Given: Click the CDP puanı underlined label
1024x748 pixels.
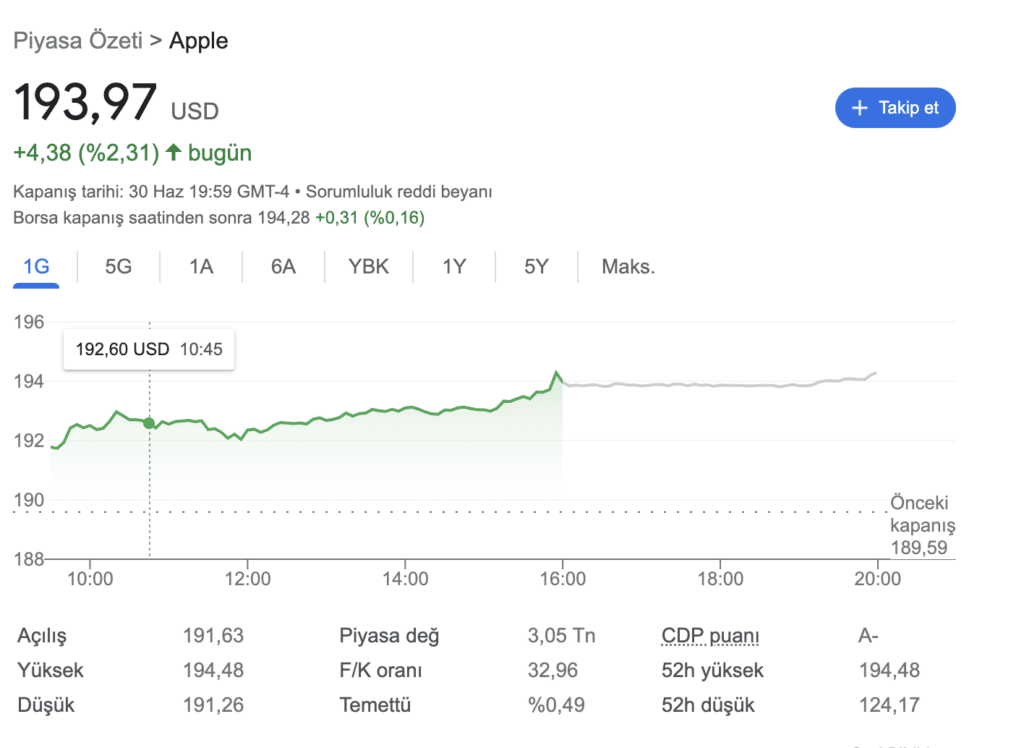Looking at the screenshot, I should click(711, 636).
